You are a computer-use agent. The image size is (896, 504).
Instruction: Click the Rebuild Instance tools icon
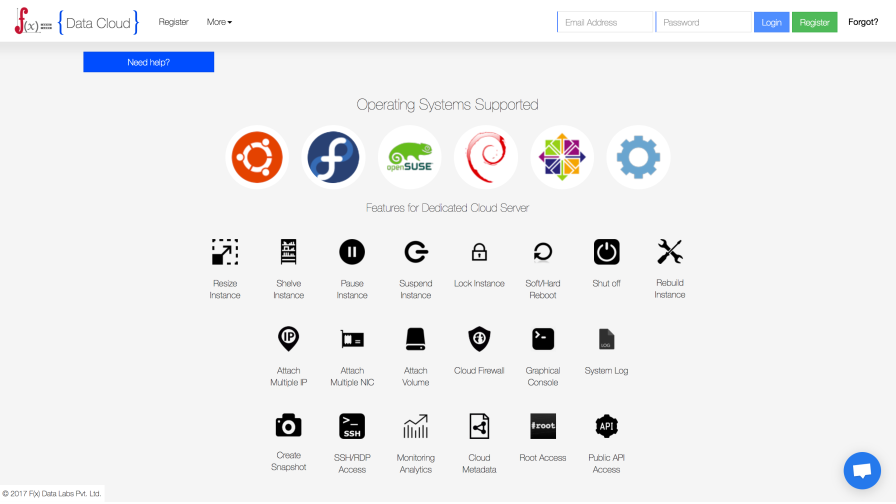pyautogui.click(x=670, y=252)
